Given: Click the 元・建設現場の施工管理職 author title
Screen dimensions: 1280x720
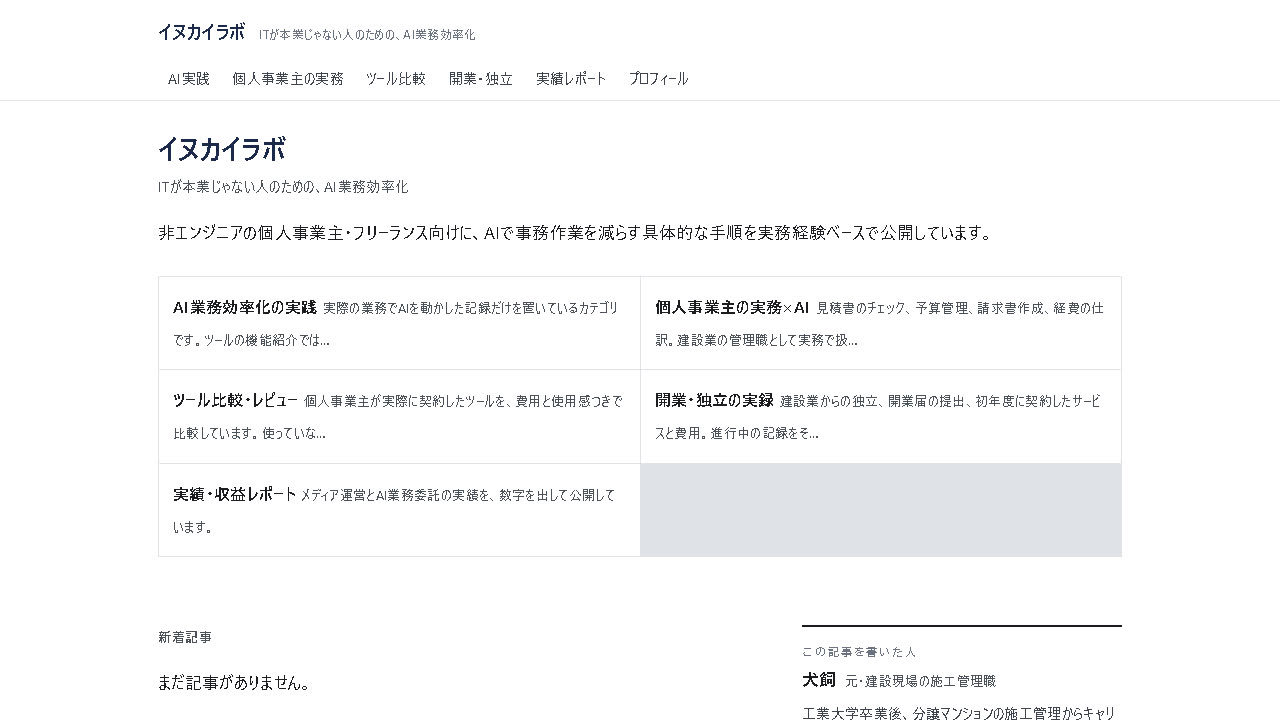Looking at the screenshot, I should click(x=920, y=681).
